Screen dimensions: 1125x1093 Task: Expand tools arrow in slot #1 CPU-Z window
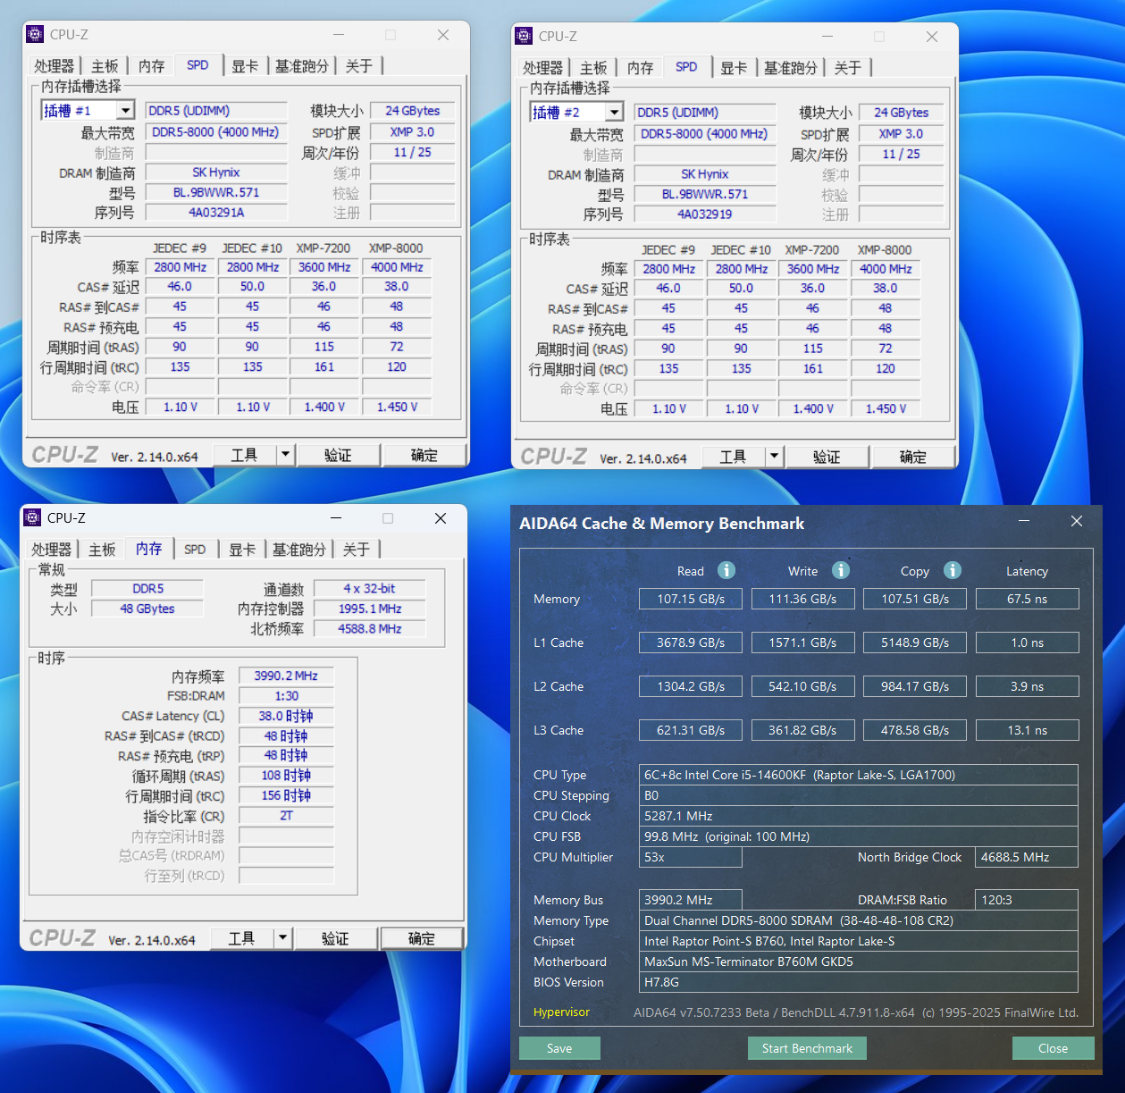pyautogui.click(x=285, y=455)
